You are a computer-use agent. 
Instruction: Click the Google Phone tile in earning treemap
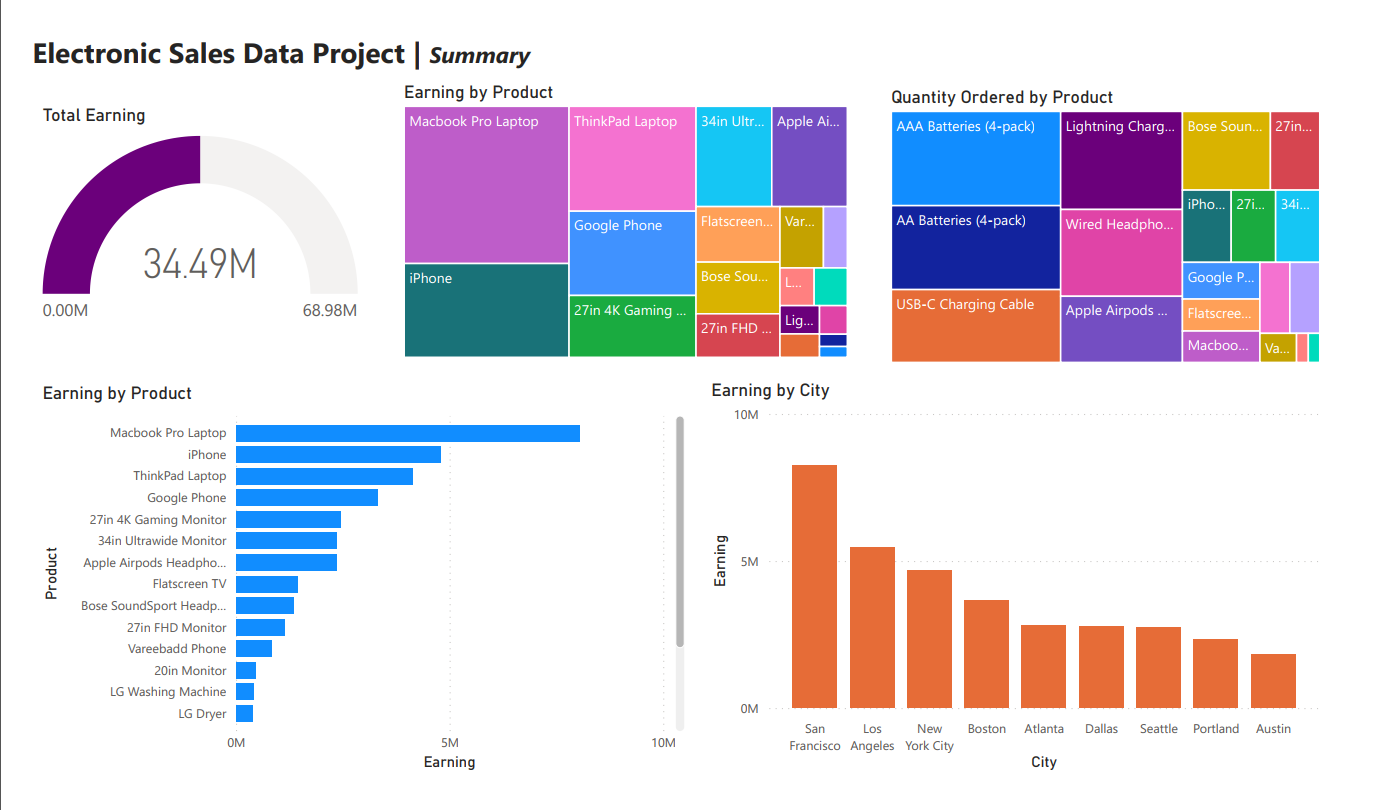click(632, 253)
